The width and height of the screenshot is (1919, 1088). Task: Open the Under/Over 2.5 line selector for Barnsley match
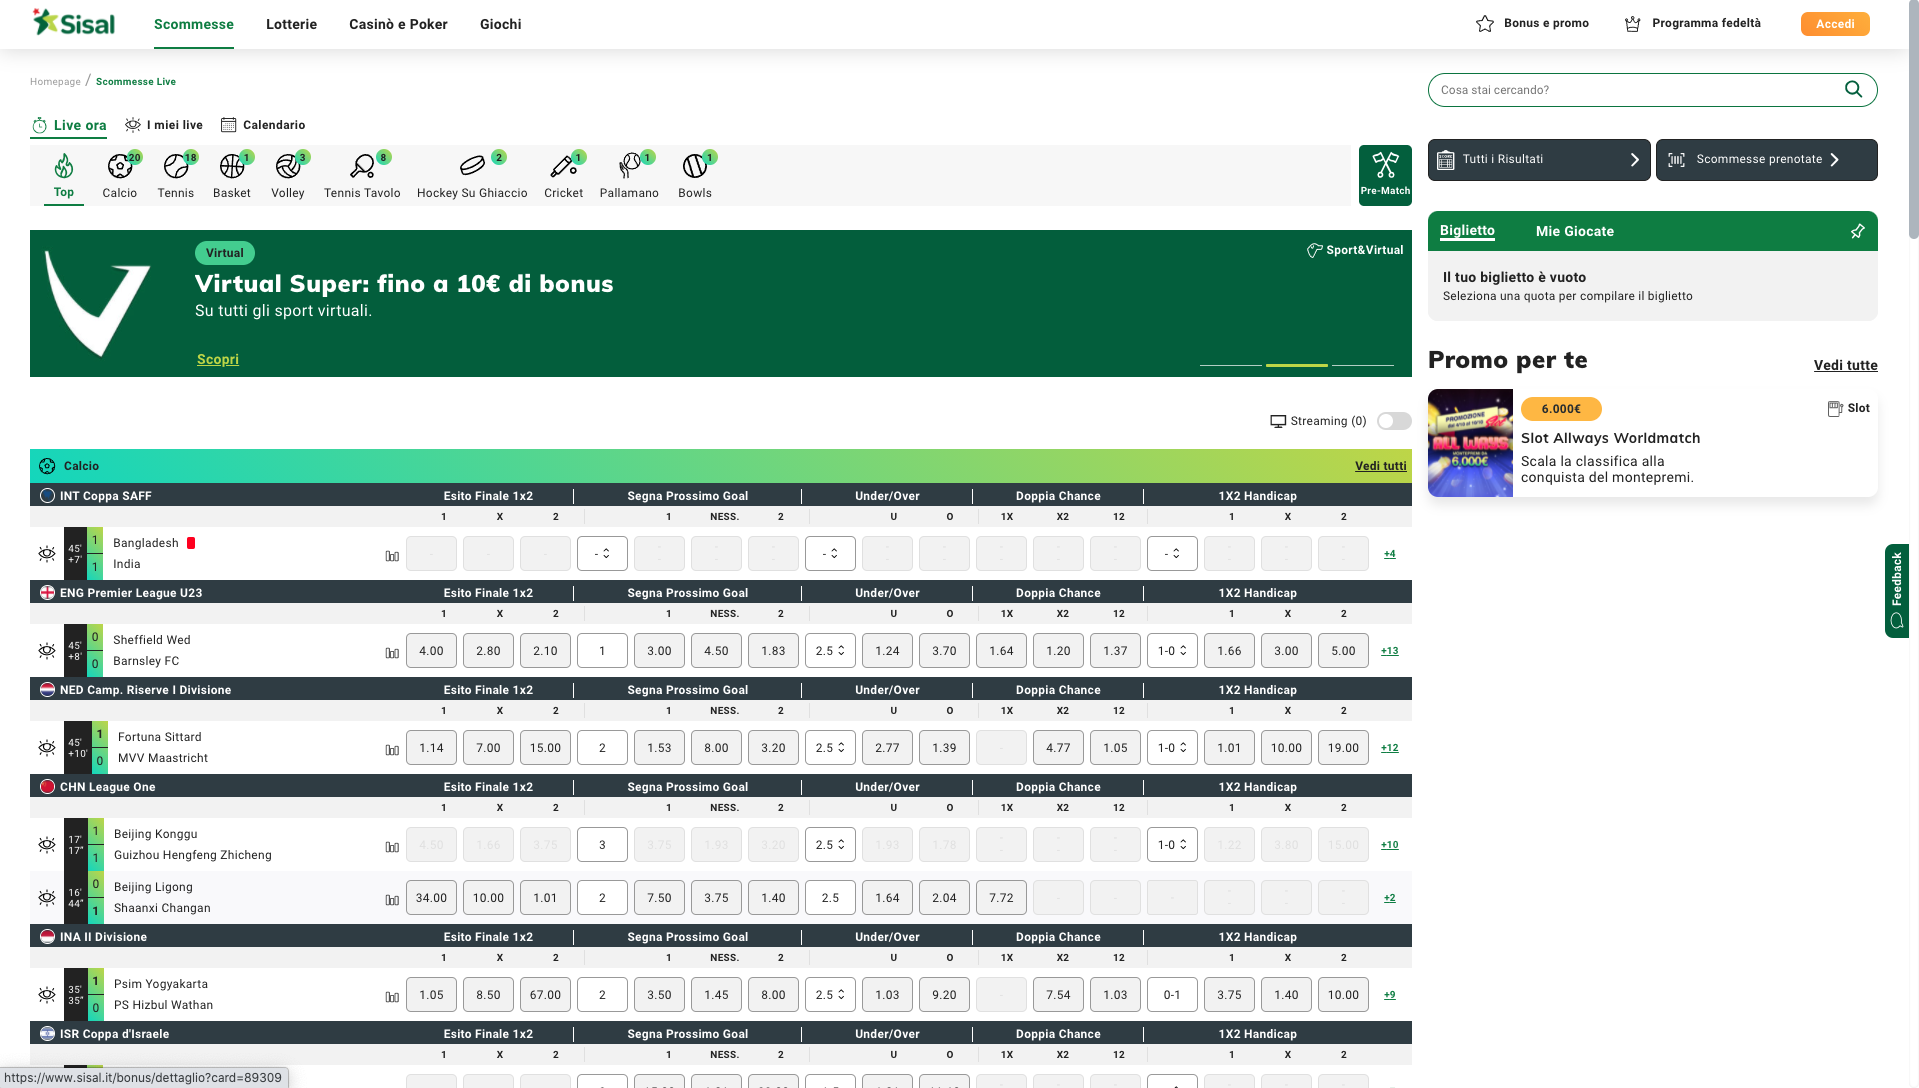tap(829, 650)
